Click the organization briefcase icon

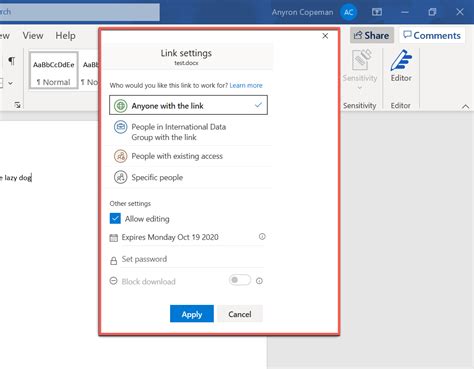tap(120, 127)
